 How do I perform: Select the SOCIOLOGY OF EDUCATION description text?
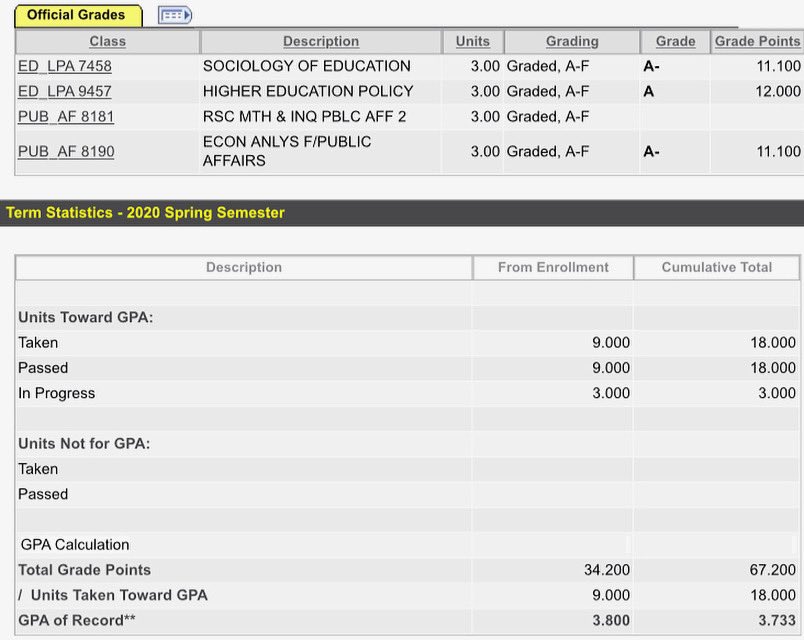307,66
